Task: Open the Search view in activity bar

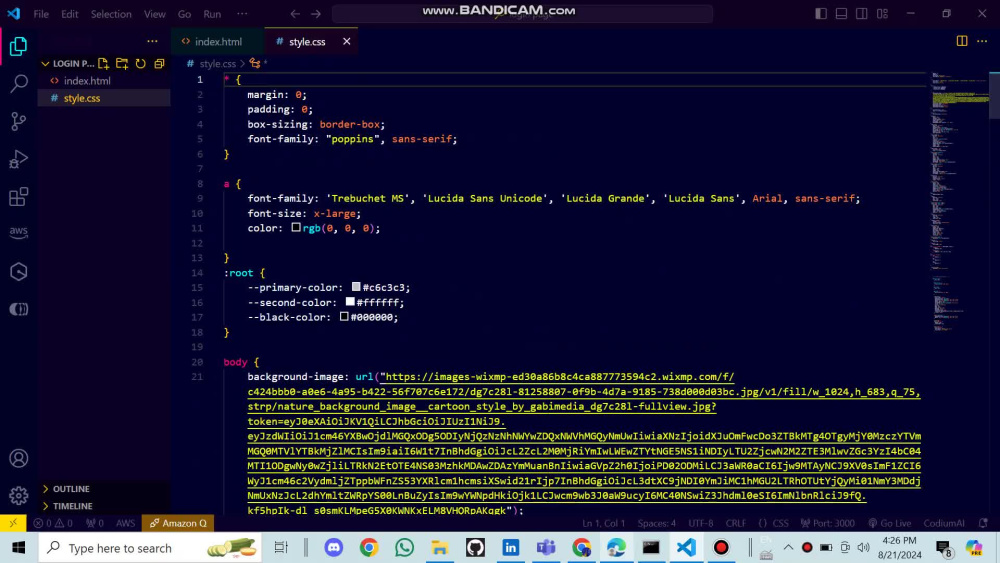Action: click(18, 83)
